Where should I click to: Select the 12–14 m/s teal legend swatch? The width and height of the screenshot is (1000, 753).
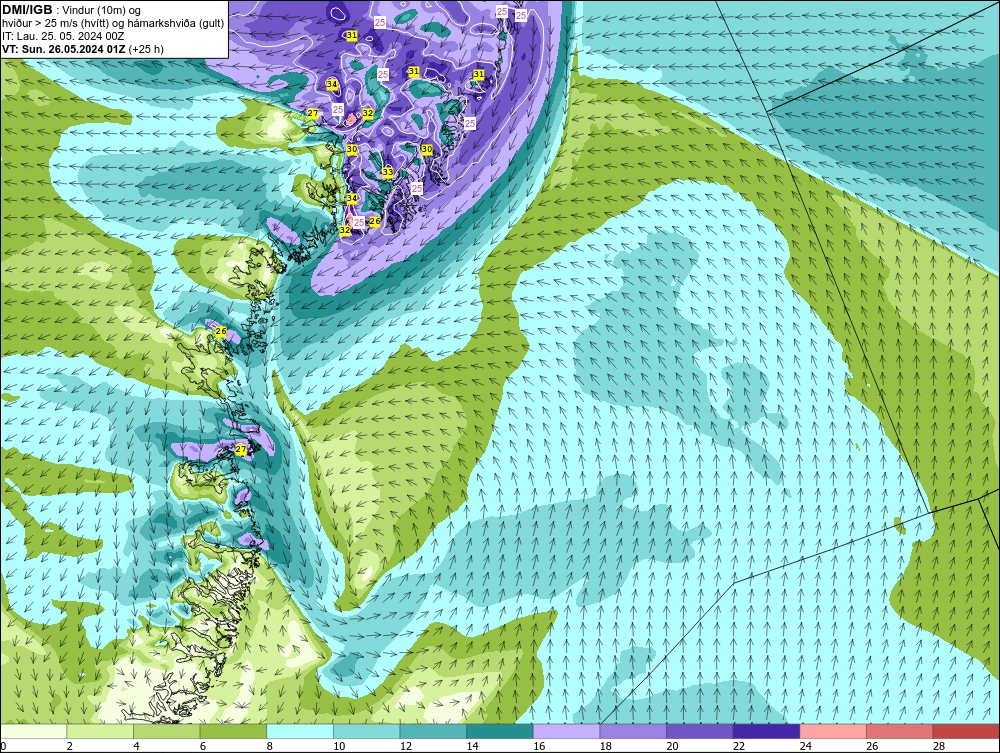click(433, 731)
